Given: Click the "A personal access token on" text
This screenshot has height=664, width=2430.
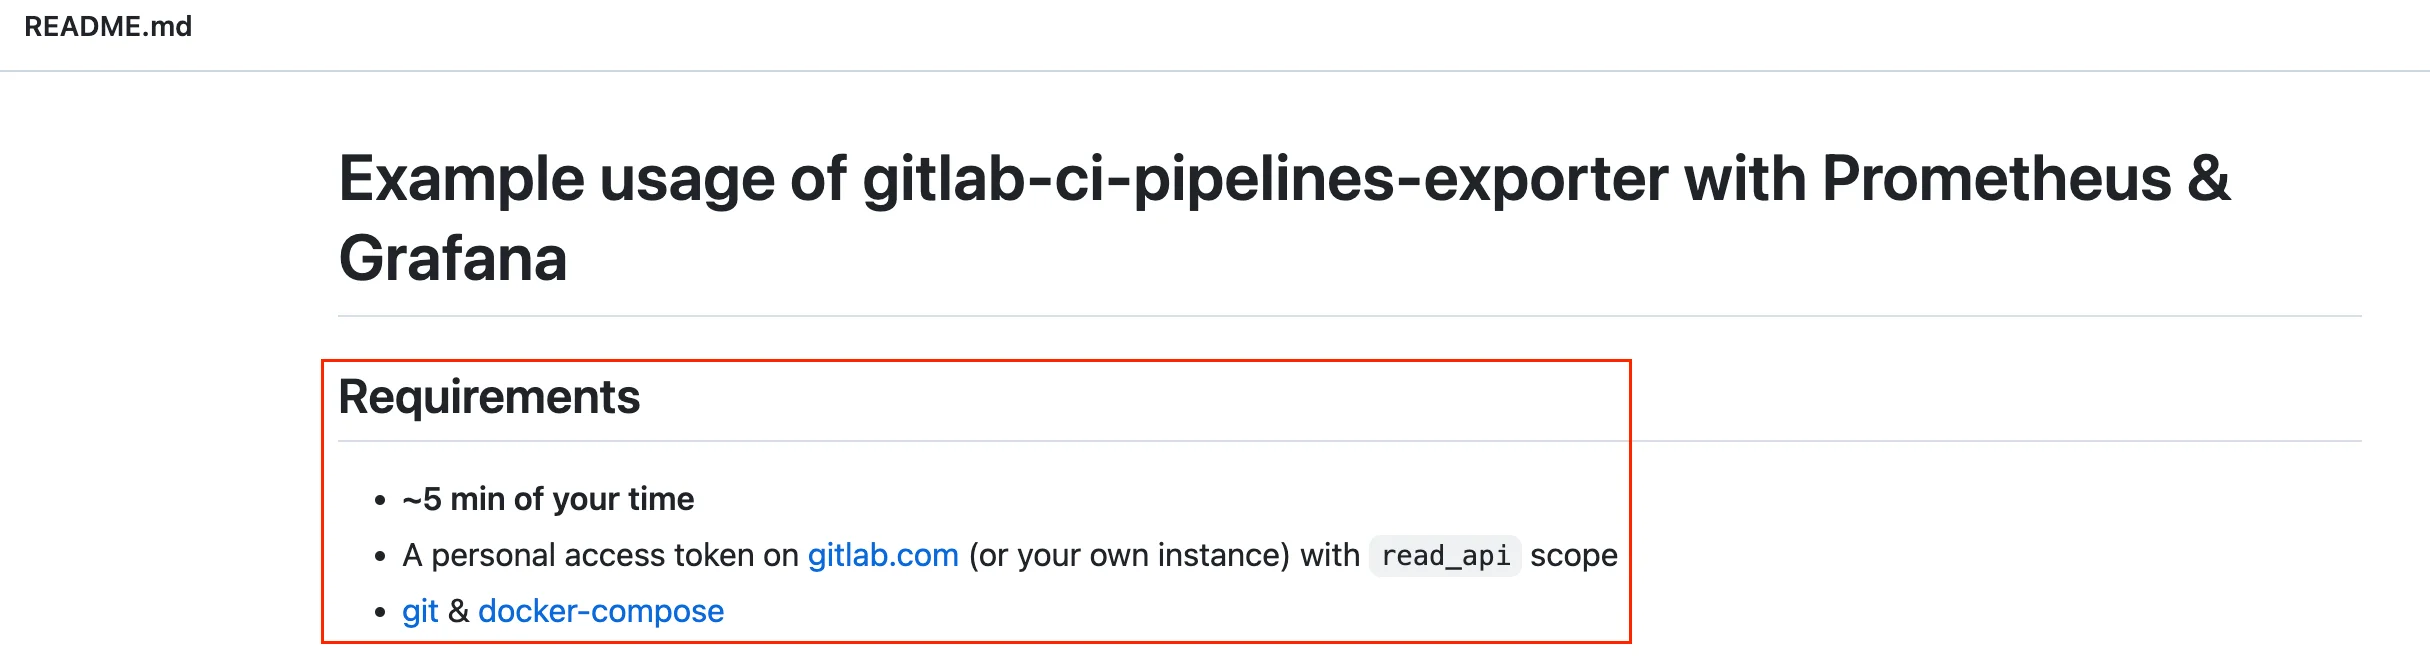Looking at the screenshot, I should [600, 555].
